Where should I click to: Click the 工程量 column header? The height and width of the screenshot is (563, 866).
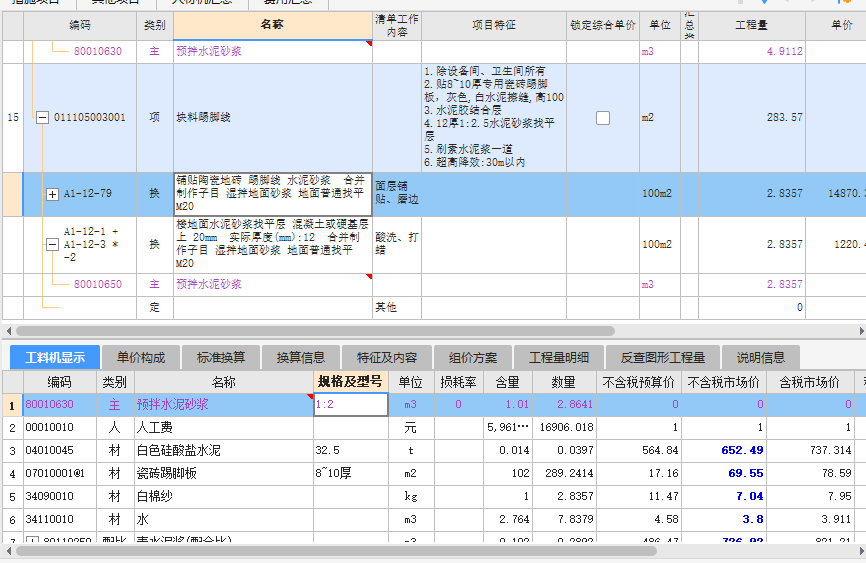pyautogui.click(x=752, y=25)
